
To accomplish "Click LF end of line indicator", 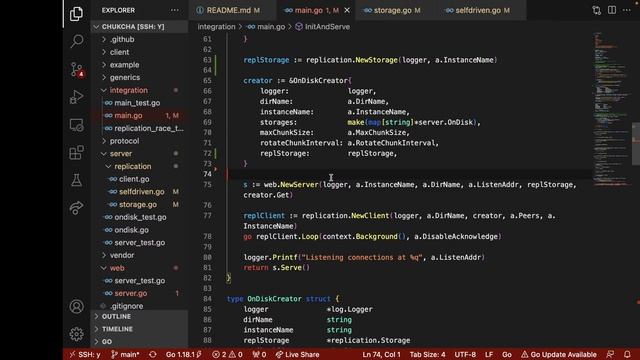I will (x=489, y=354).
